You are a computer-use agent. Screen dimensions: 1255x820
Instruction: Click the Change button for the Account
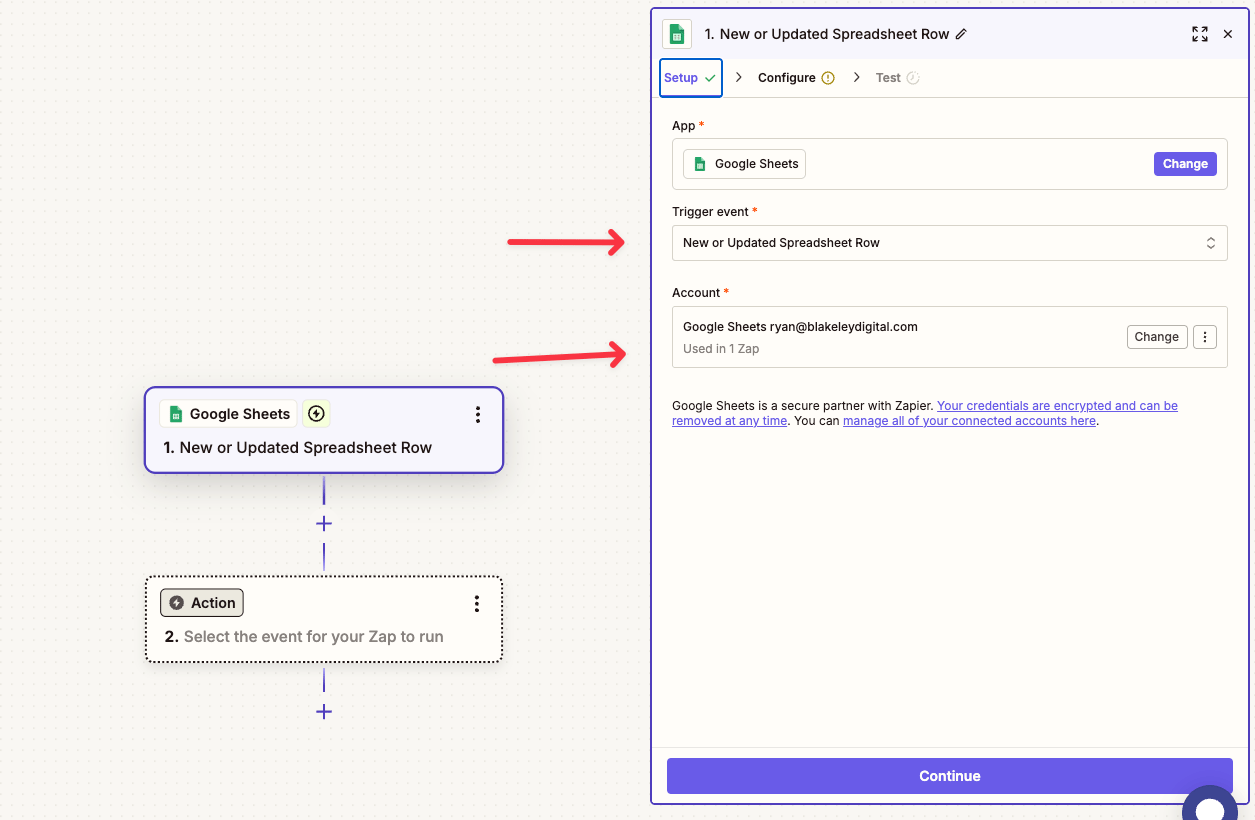tap(1157, 337)
